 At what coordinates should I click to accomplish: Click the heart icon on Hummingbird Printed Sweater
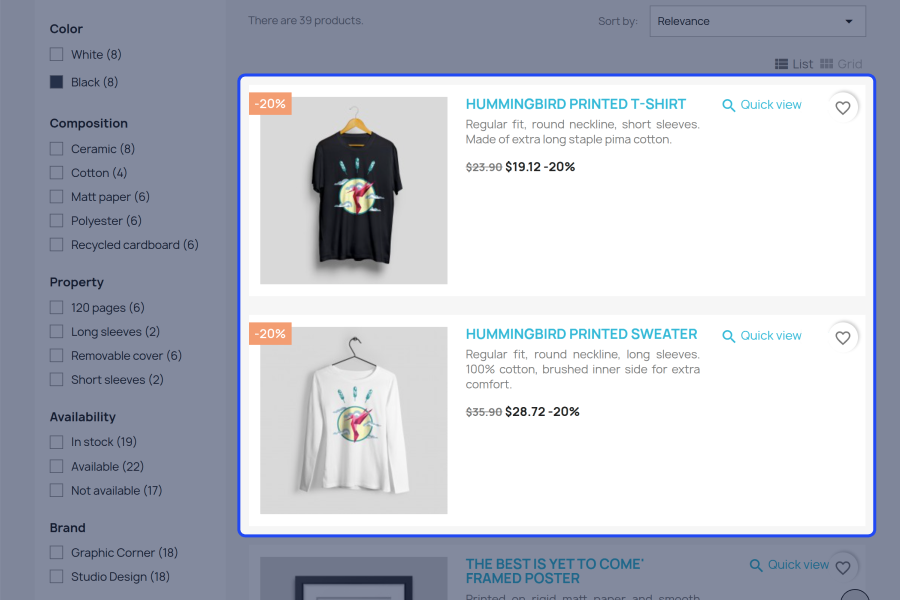(x=842, y=338)
